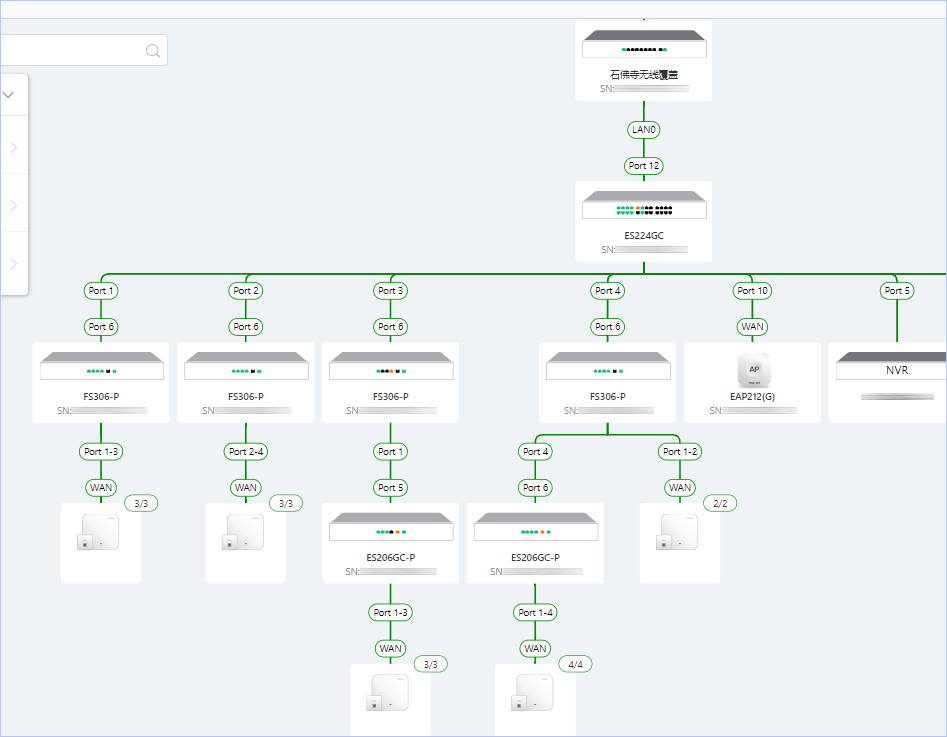Click the Port 12 label
947x737 pixels.
point(644,166)
